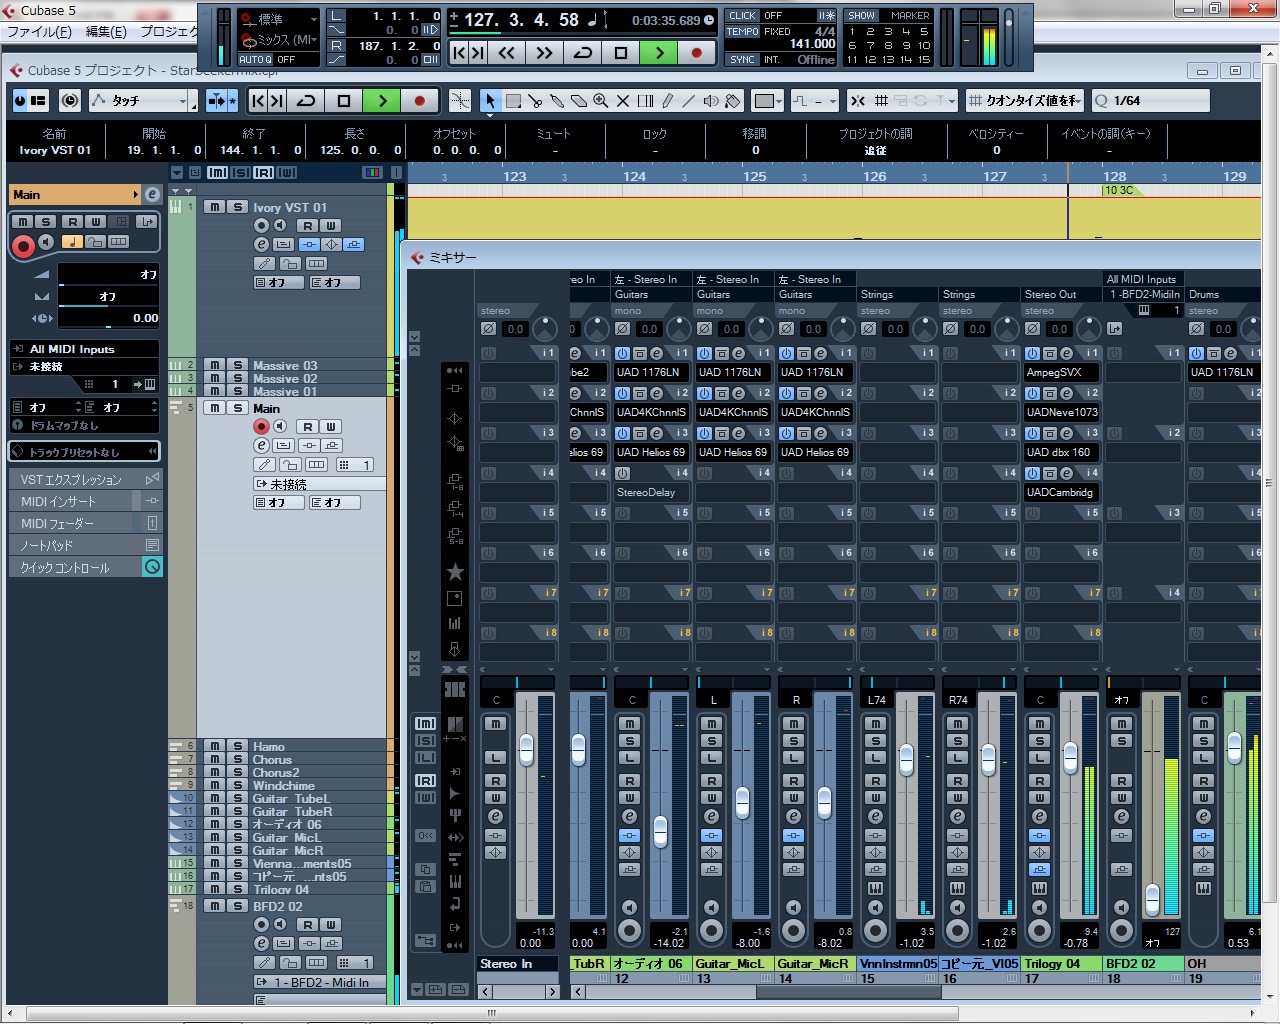Select the Glue tool
This screenshot has width=1280, height=1024.
click(x=557, y=101)
